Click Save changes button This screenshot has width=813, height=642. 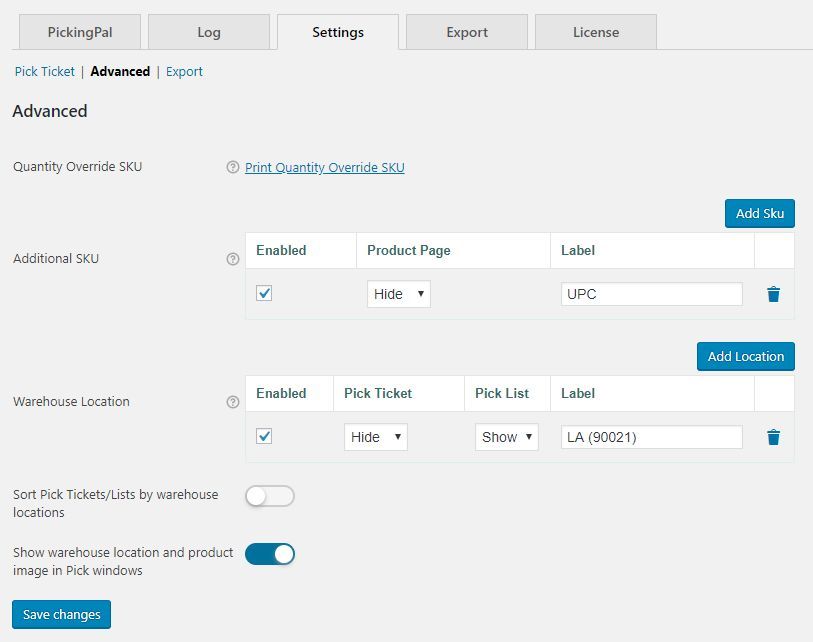pos(62,614)
